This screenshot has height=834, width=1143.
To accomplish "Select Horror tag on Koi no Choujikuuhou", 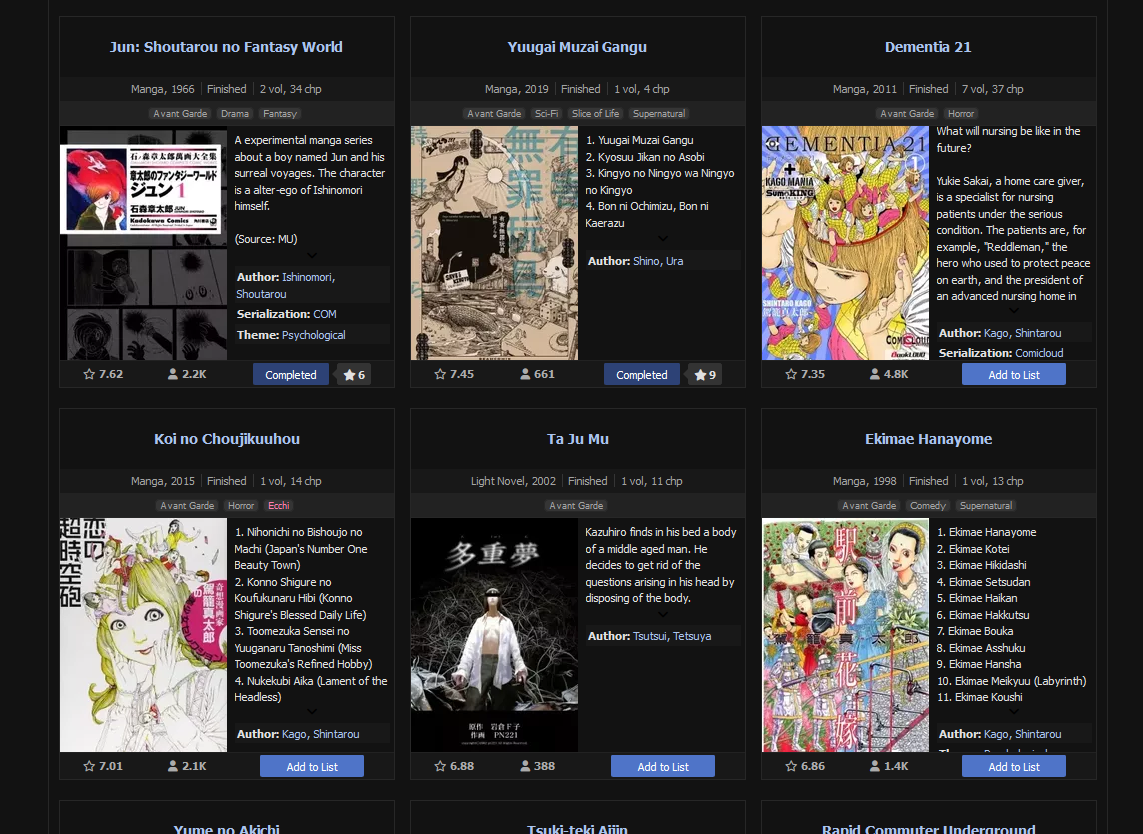I will coord(241,505).
